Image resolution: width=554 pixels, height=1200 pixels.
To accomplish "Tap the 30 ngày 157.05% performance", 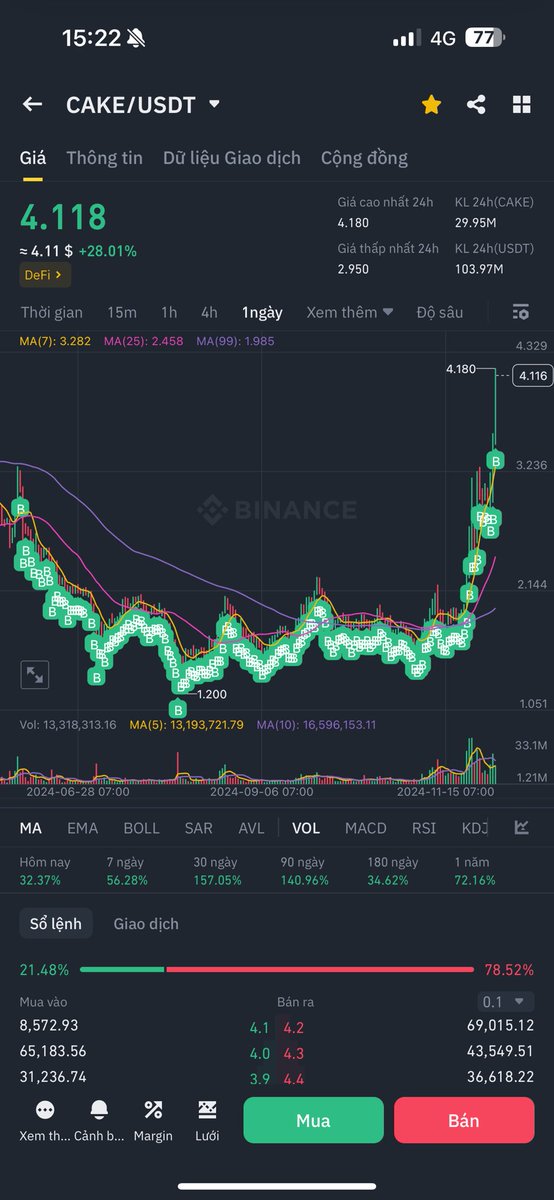I will point(217,871).
